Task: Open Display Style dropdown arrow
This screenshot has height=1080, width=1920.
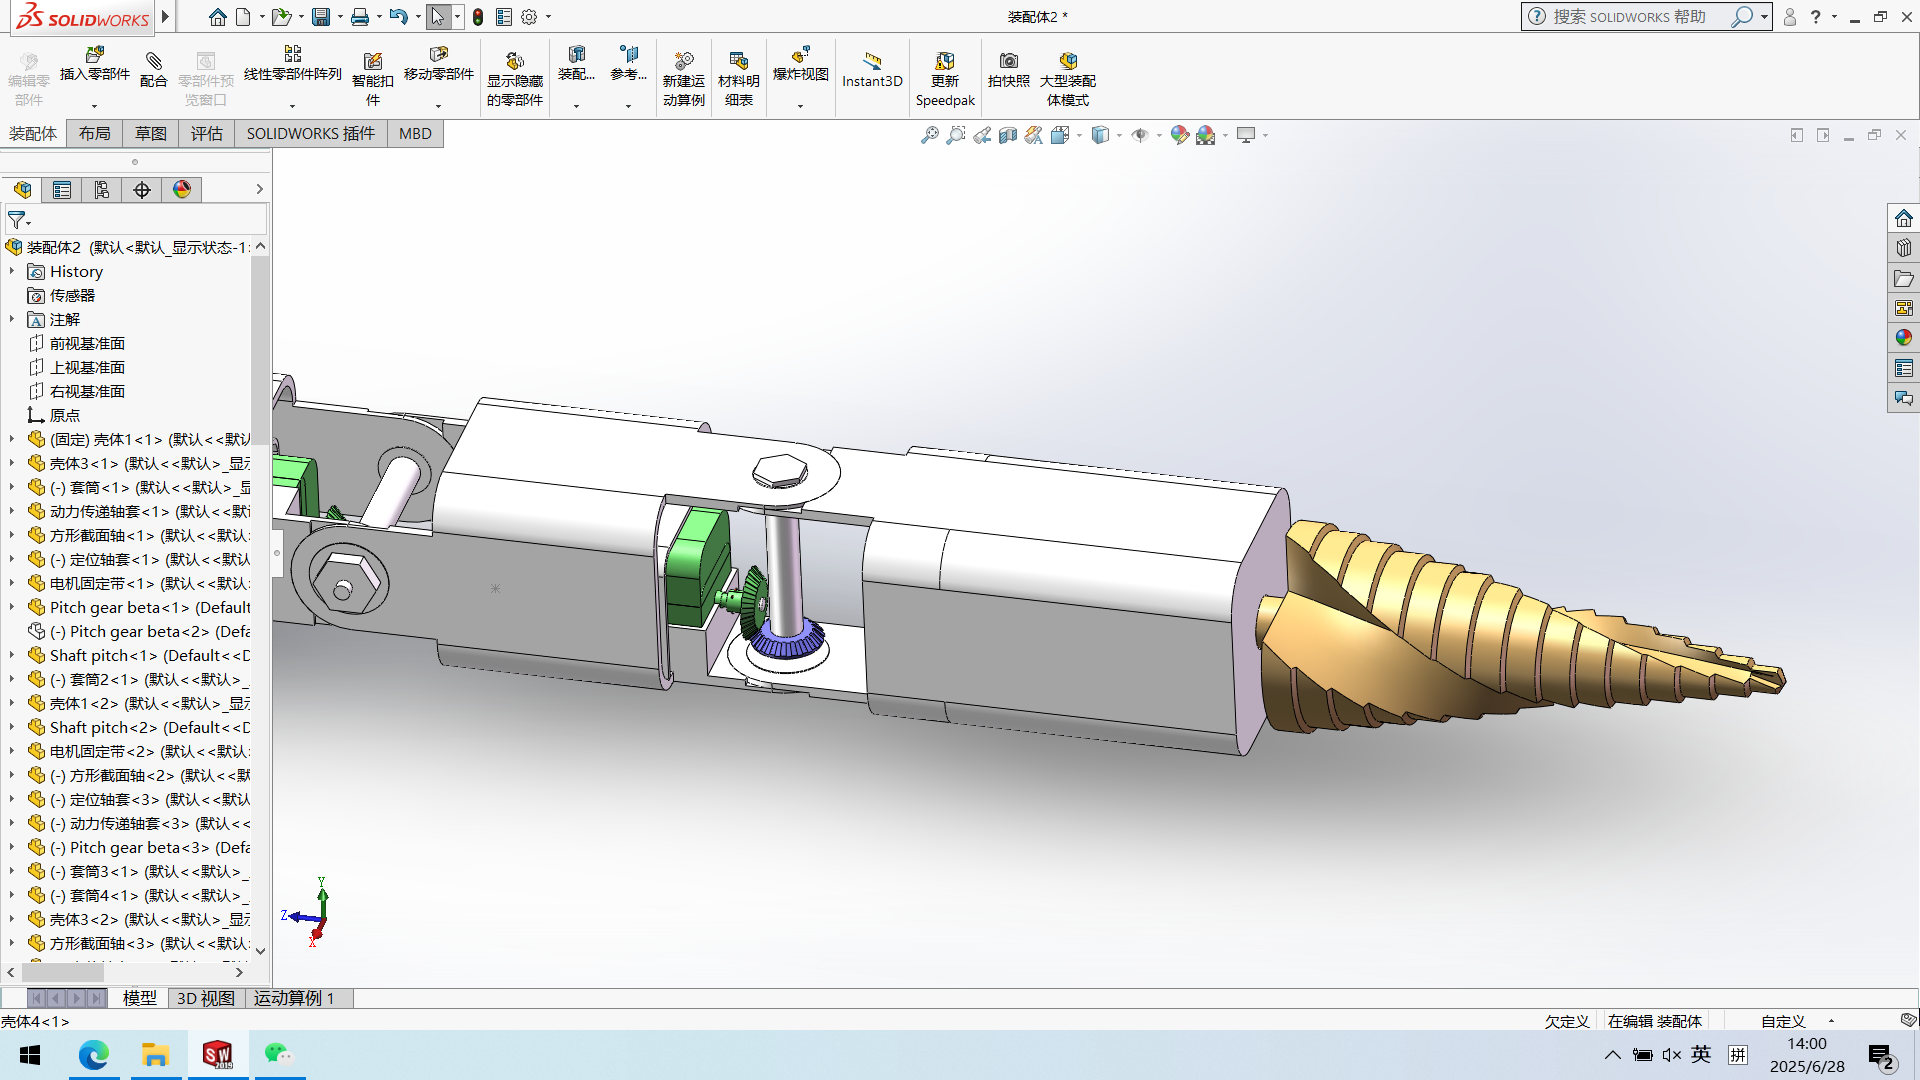Action: (x=1119, y=135)
